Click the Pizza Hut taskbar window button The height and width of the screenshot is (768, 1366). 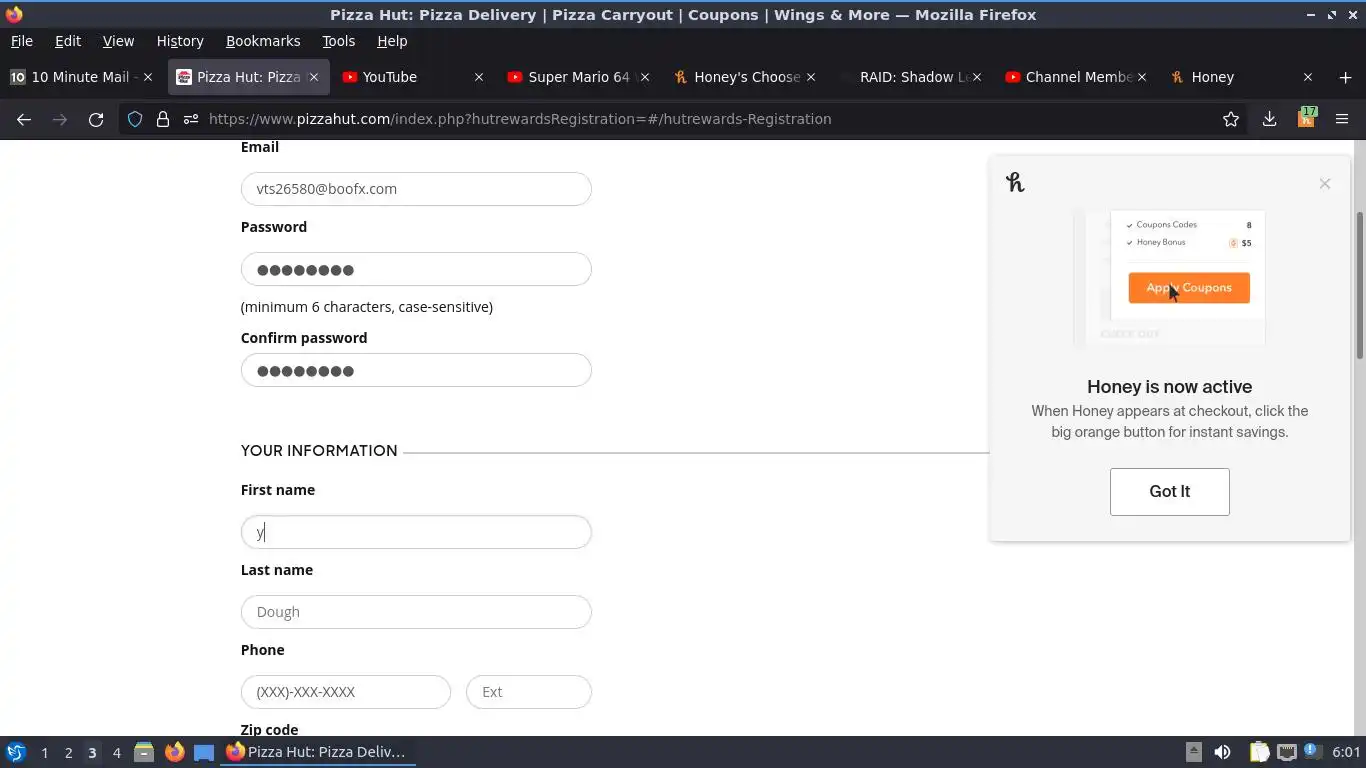tap(318, 752)
